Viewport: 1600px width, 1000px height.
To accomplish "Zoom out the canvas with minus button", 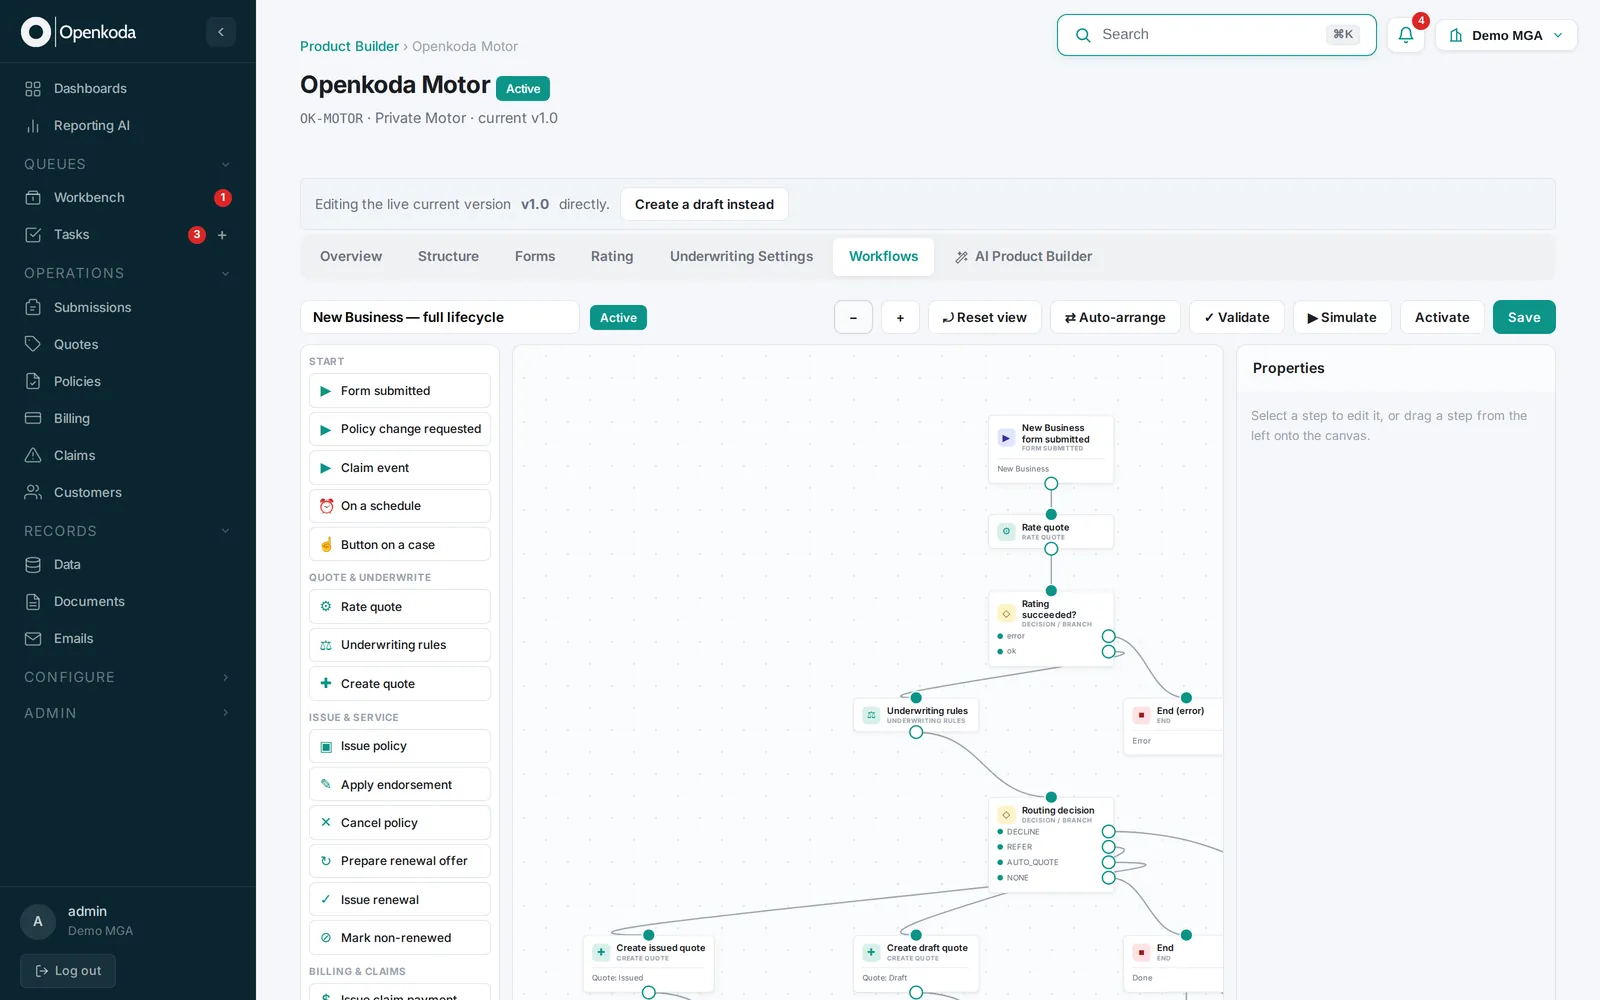I will pos(853,318).
